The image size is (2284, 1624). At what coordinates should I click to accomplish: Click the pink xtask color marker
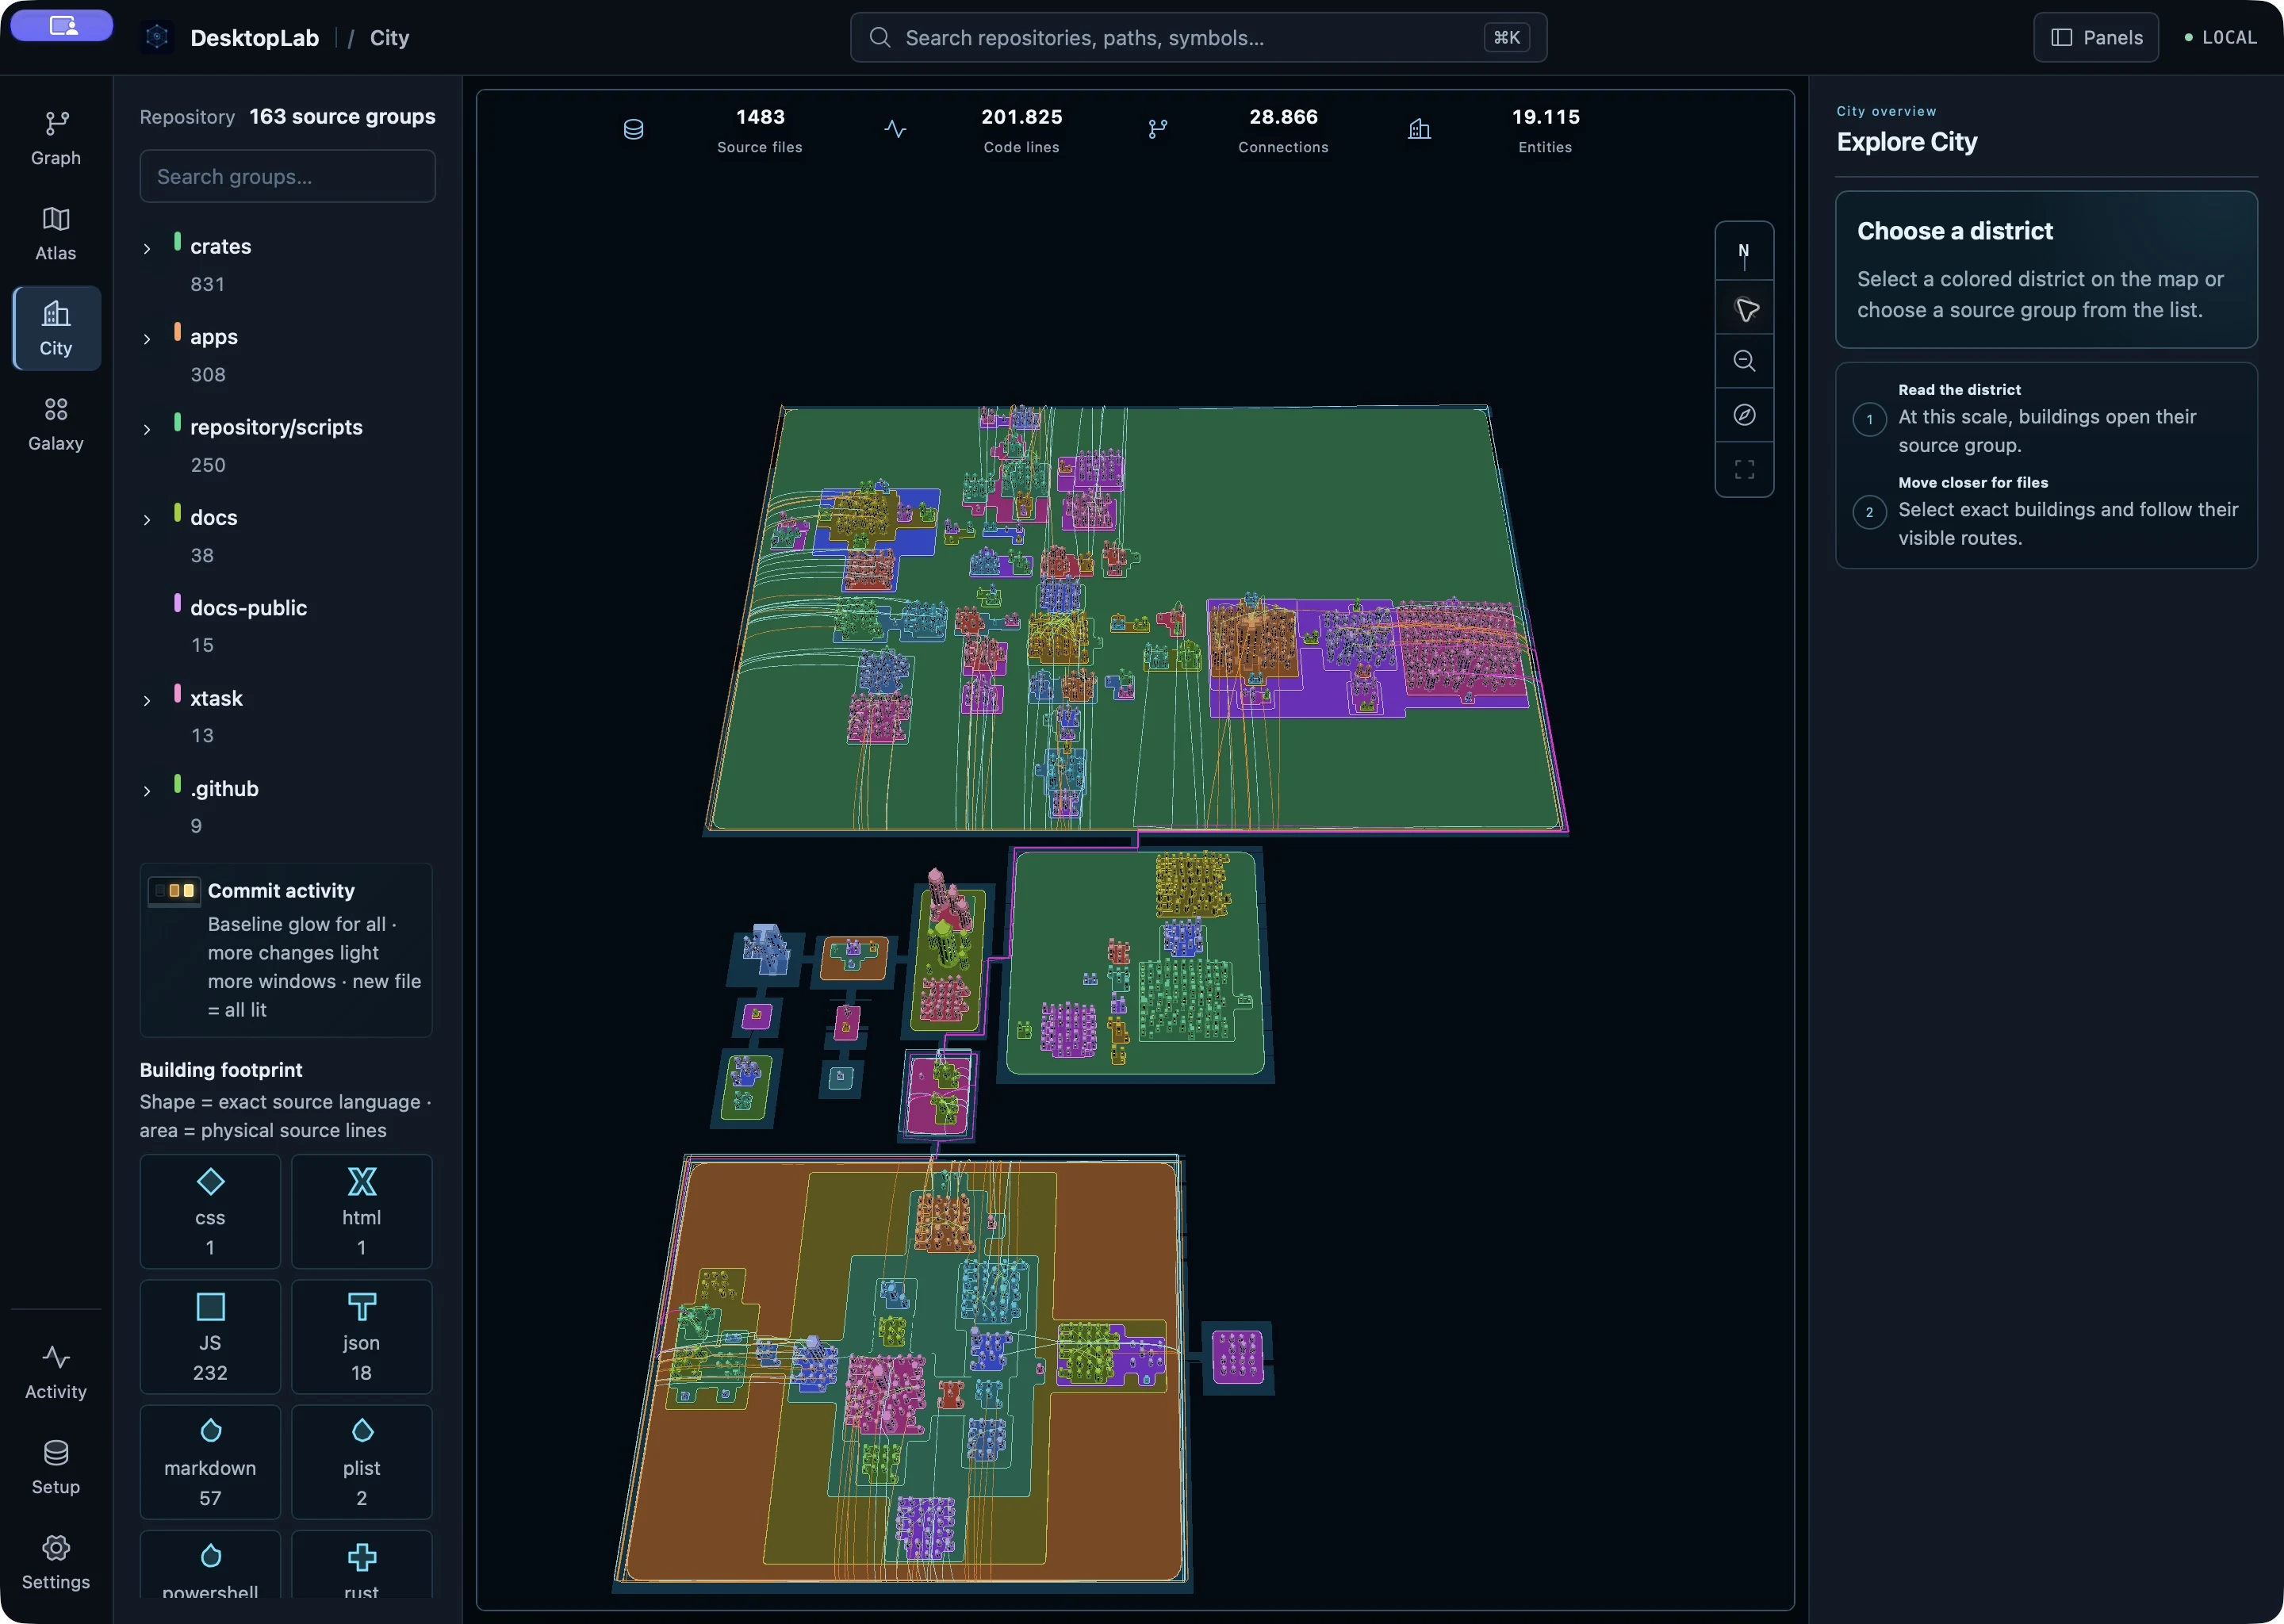(177, 693)
